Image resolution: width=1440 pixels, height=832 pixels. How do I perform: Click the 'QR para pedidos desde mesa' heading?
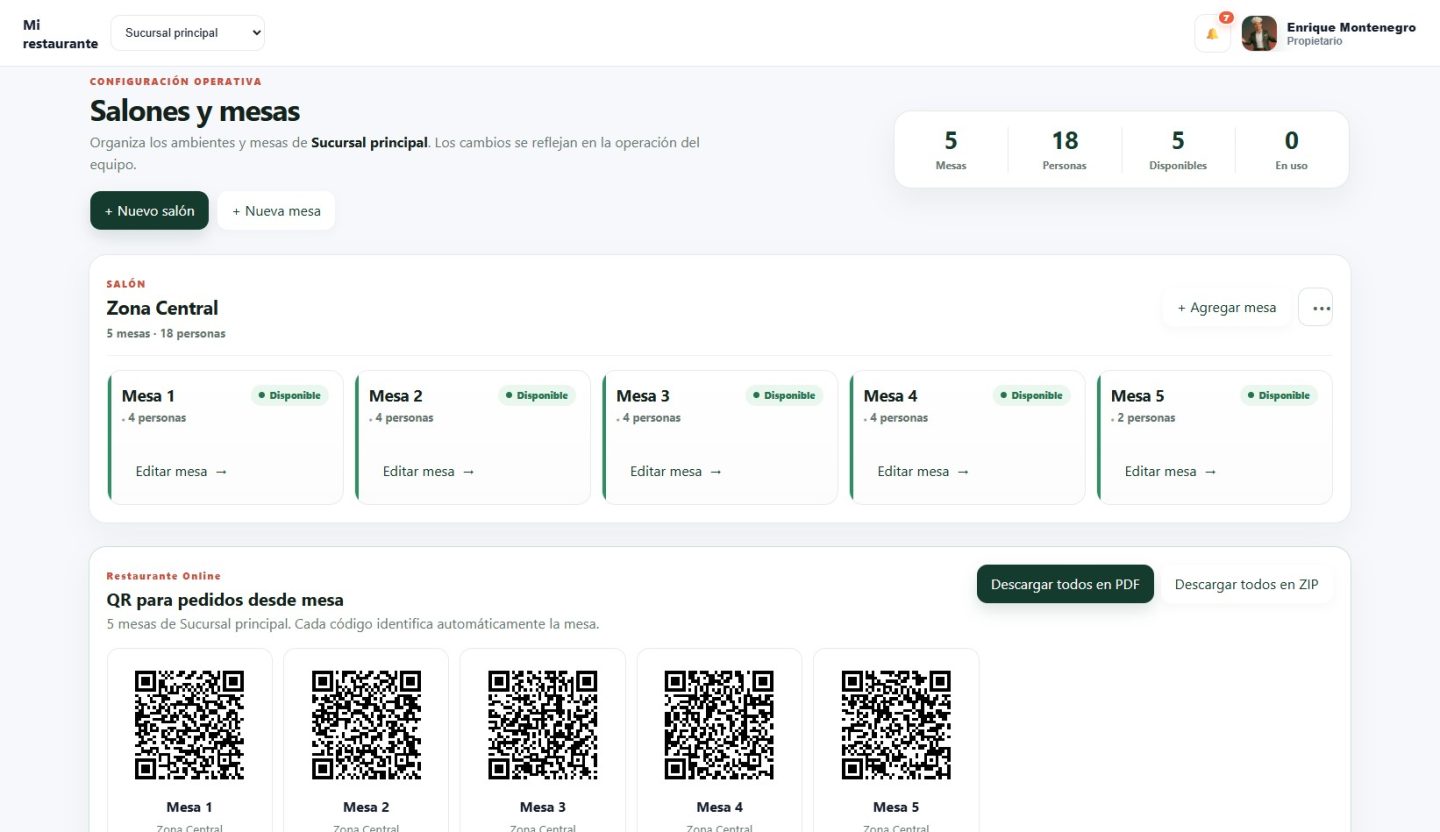[225, 600]
